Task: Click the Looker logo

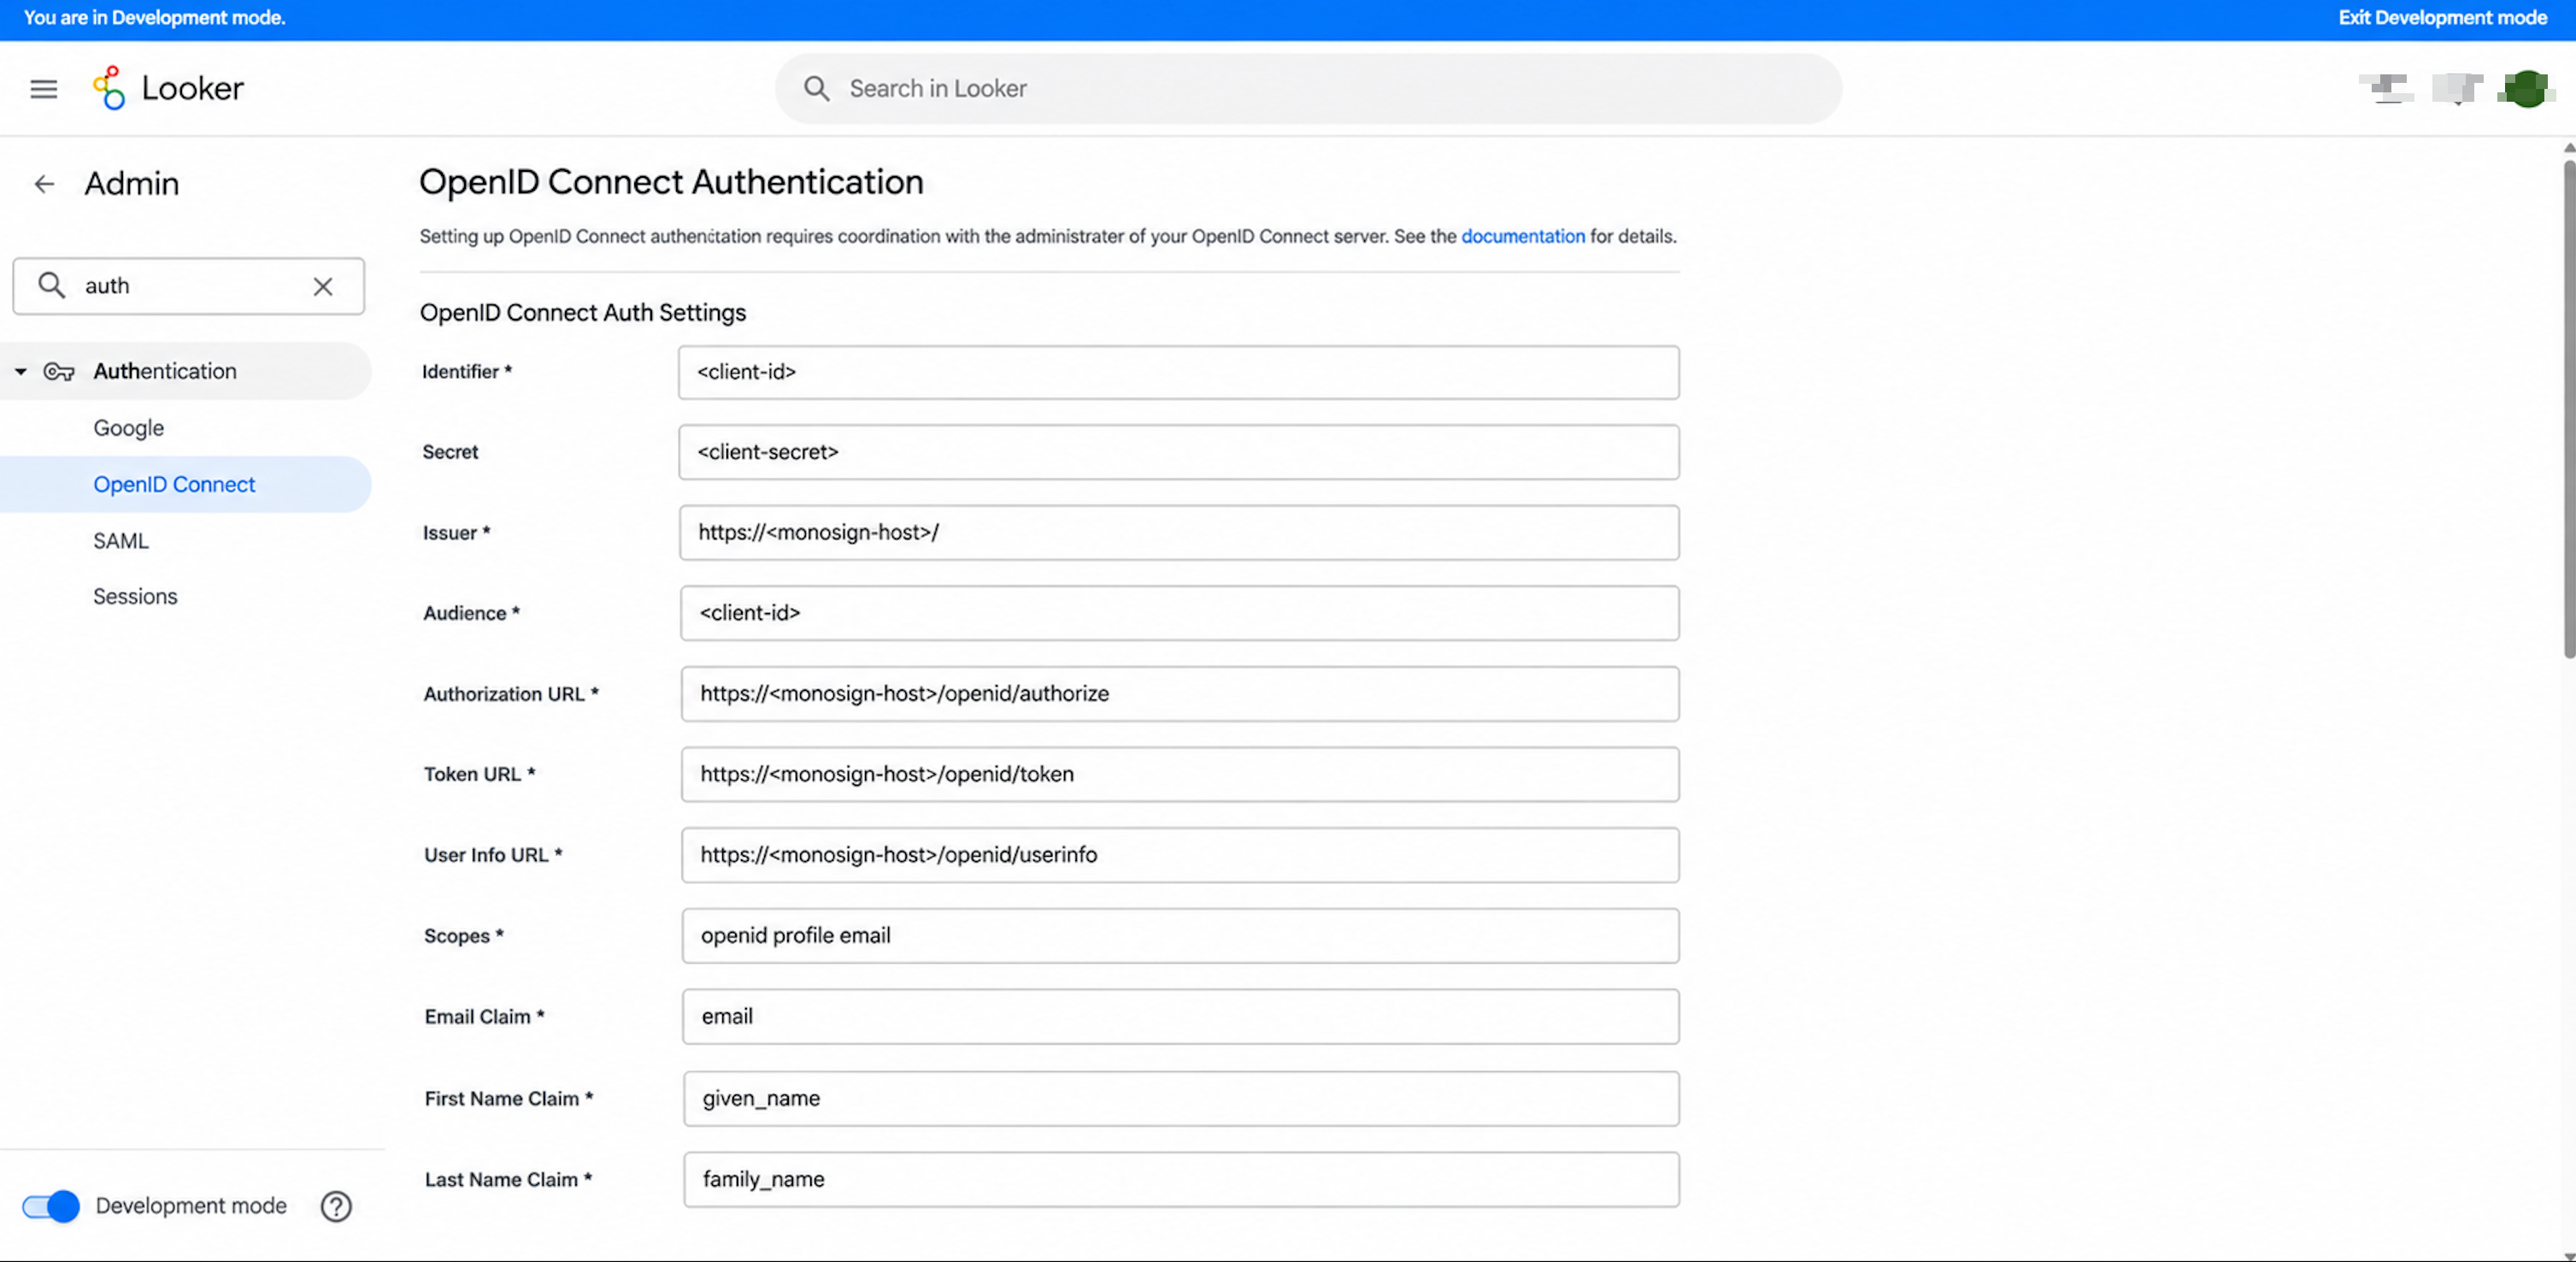Action: point(168,88)
